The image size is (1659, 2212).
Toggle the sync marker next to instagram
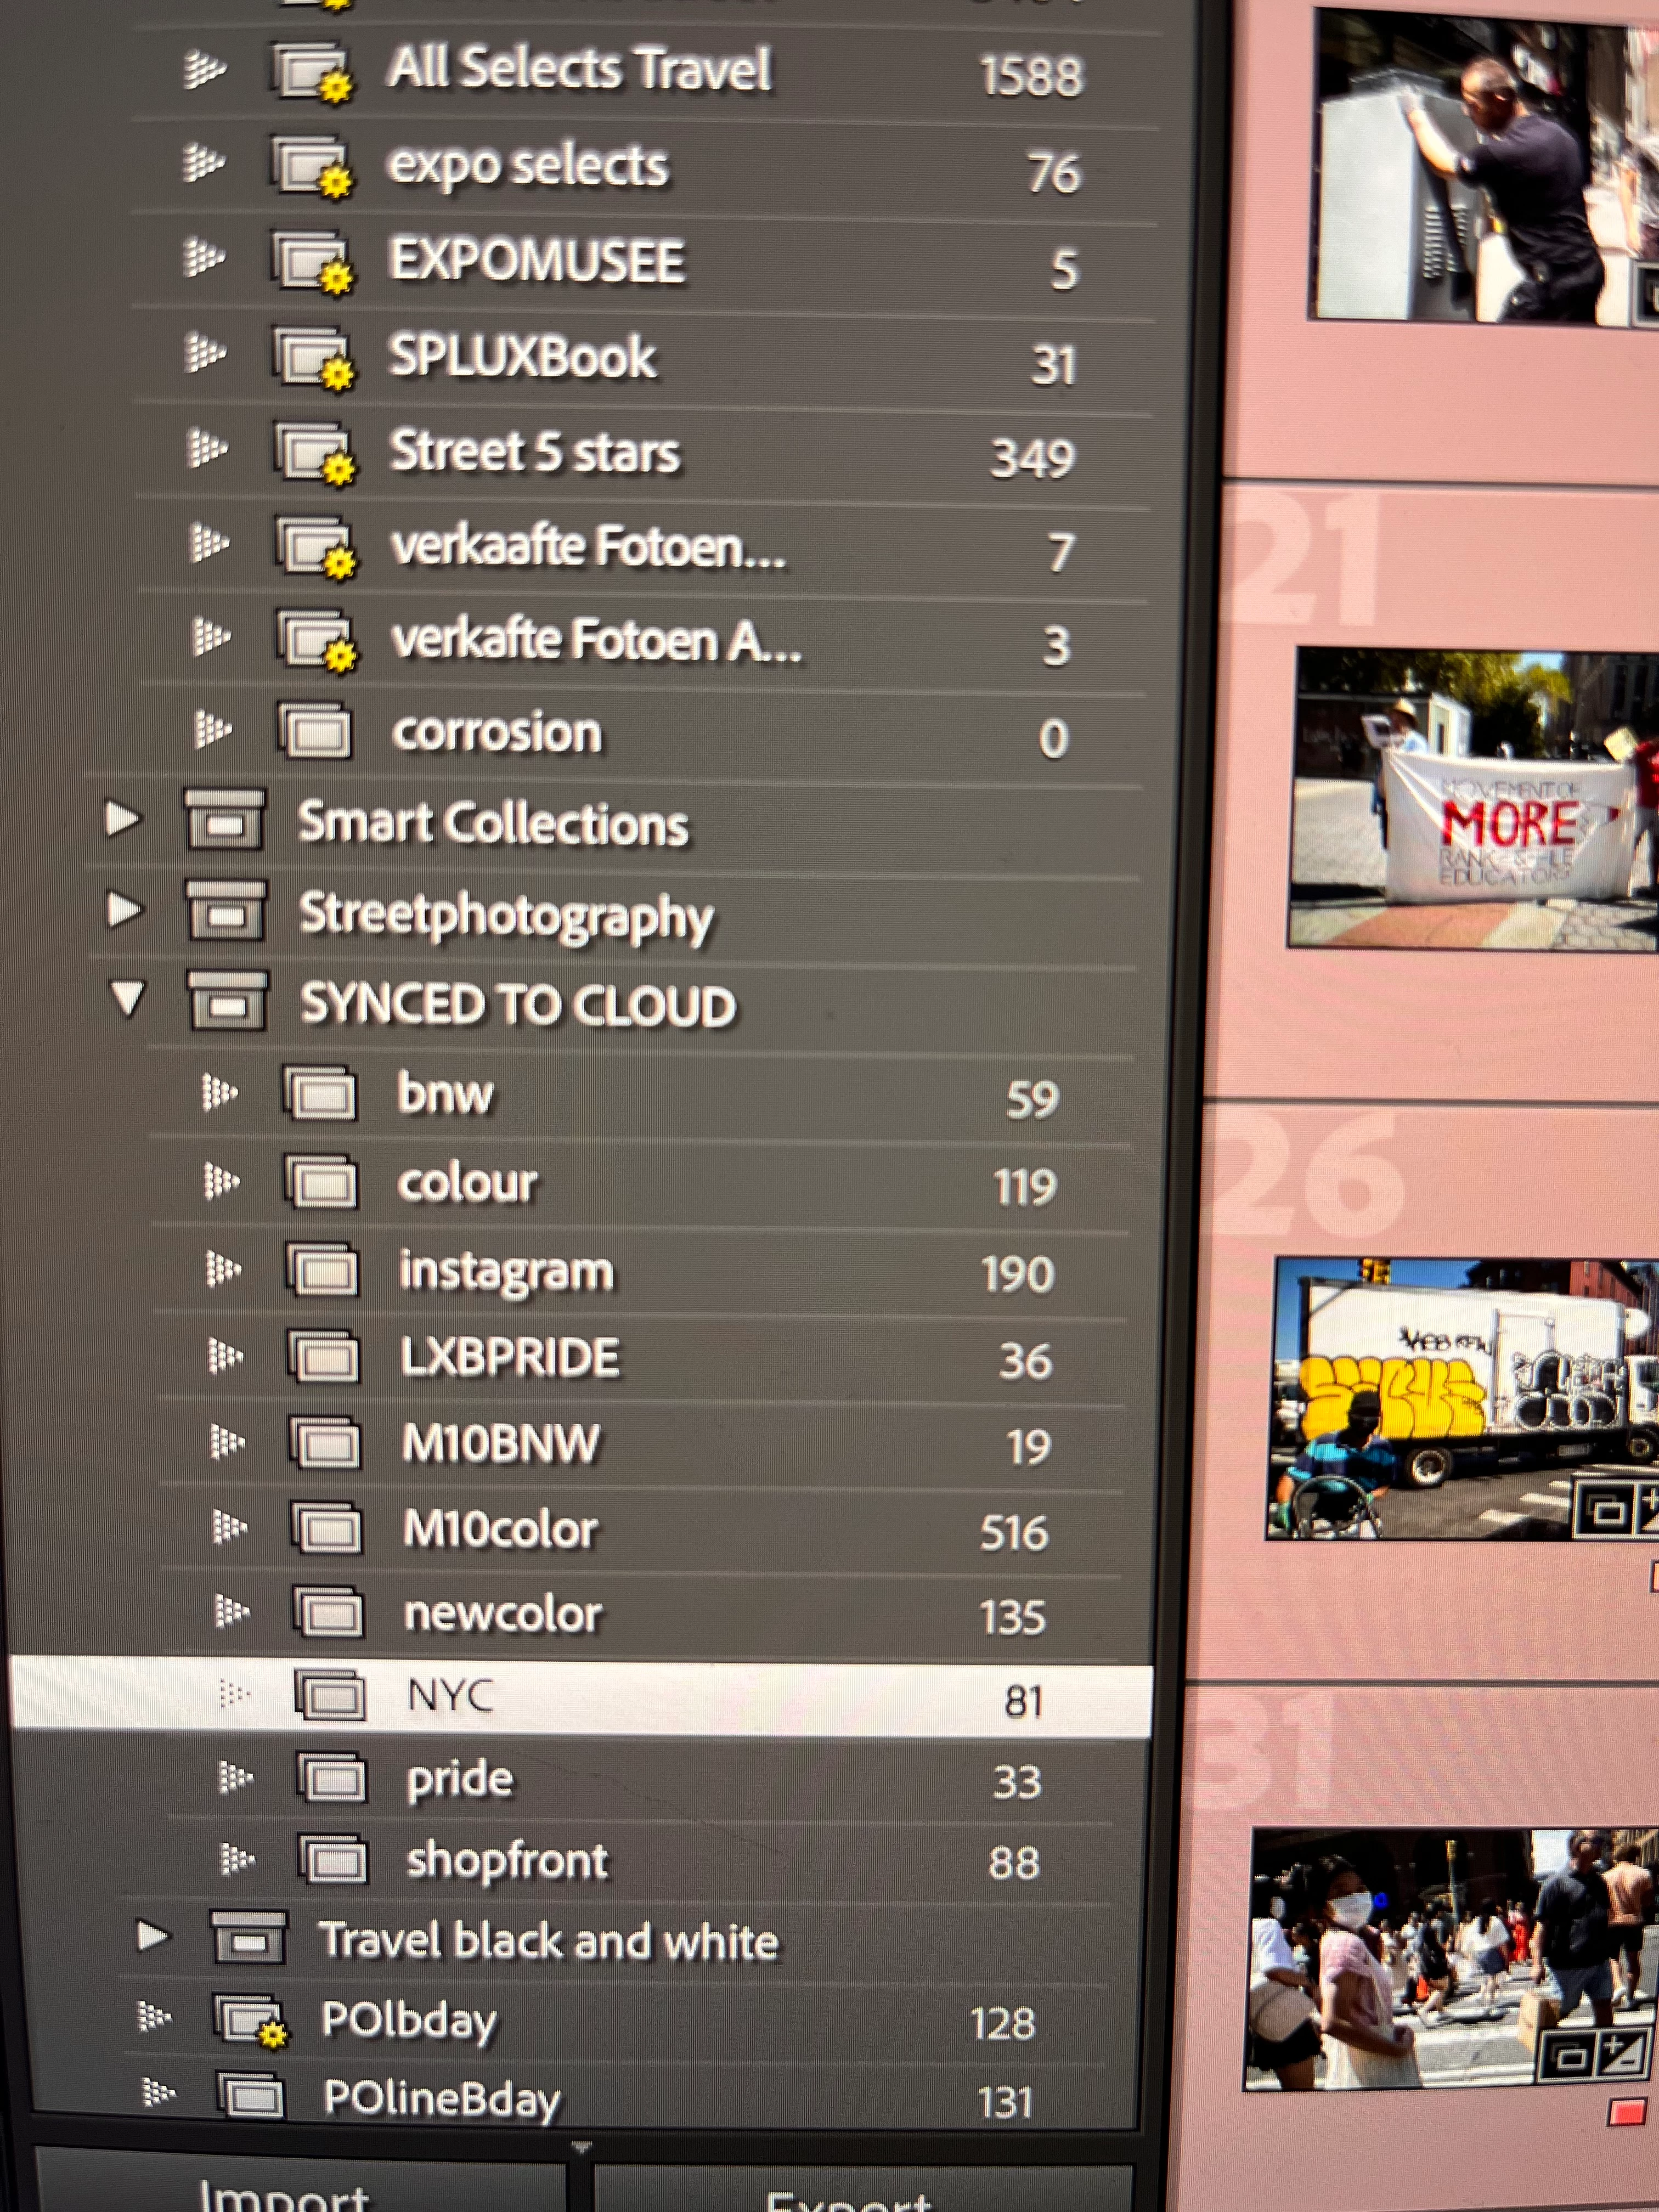pyautogui.click(x=223, y=1270)
